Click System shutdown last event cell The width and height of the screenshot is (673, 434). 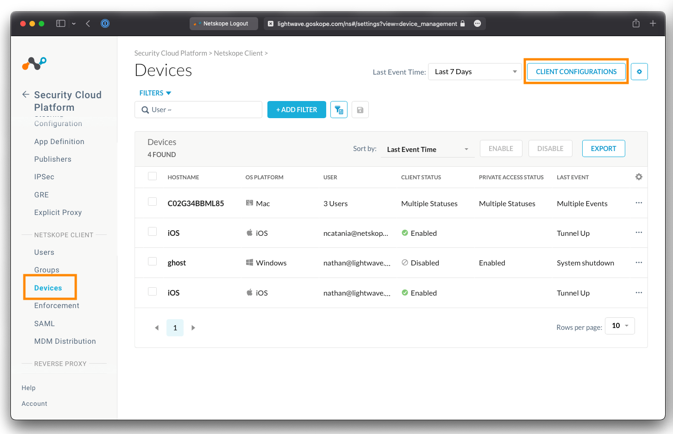(585, 263)
